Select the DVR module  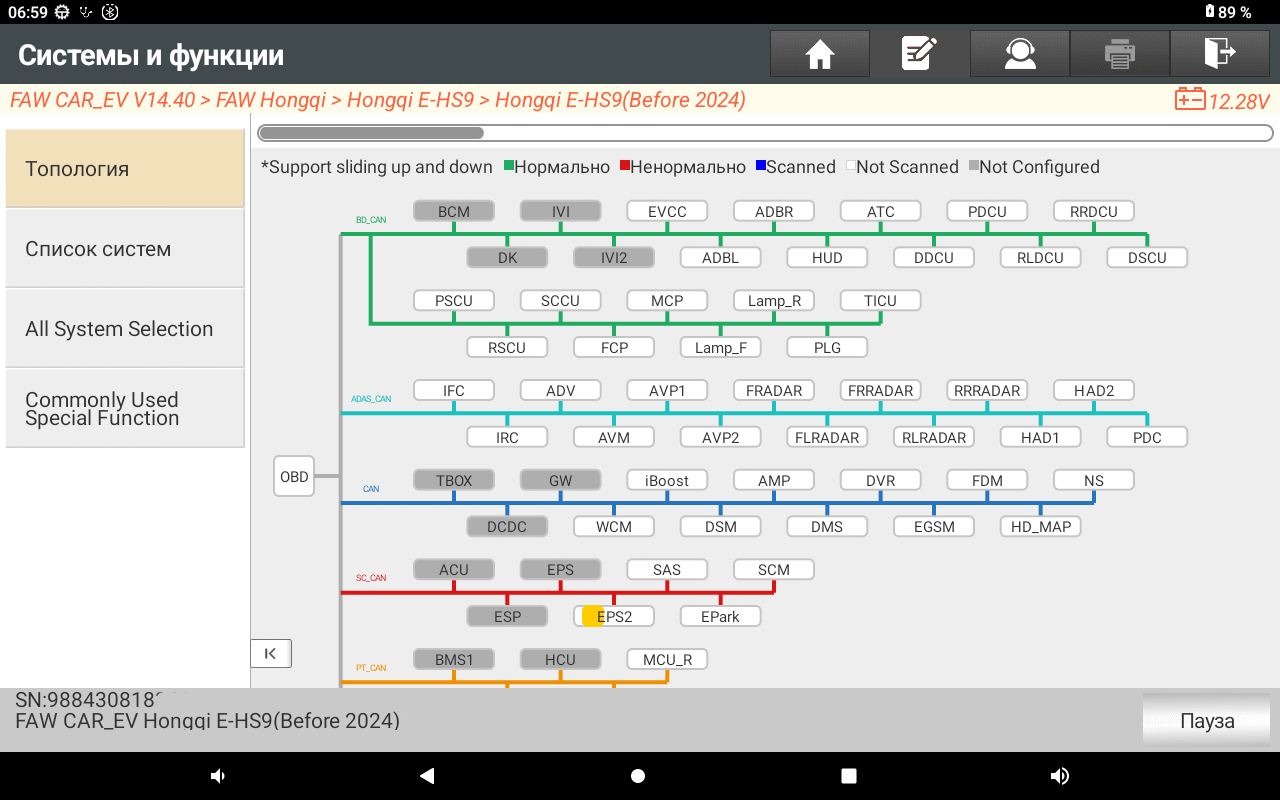tap(881, 480)
